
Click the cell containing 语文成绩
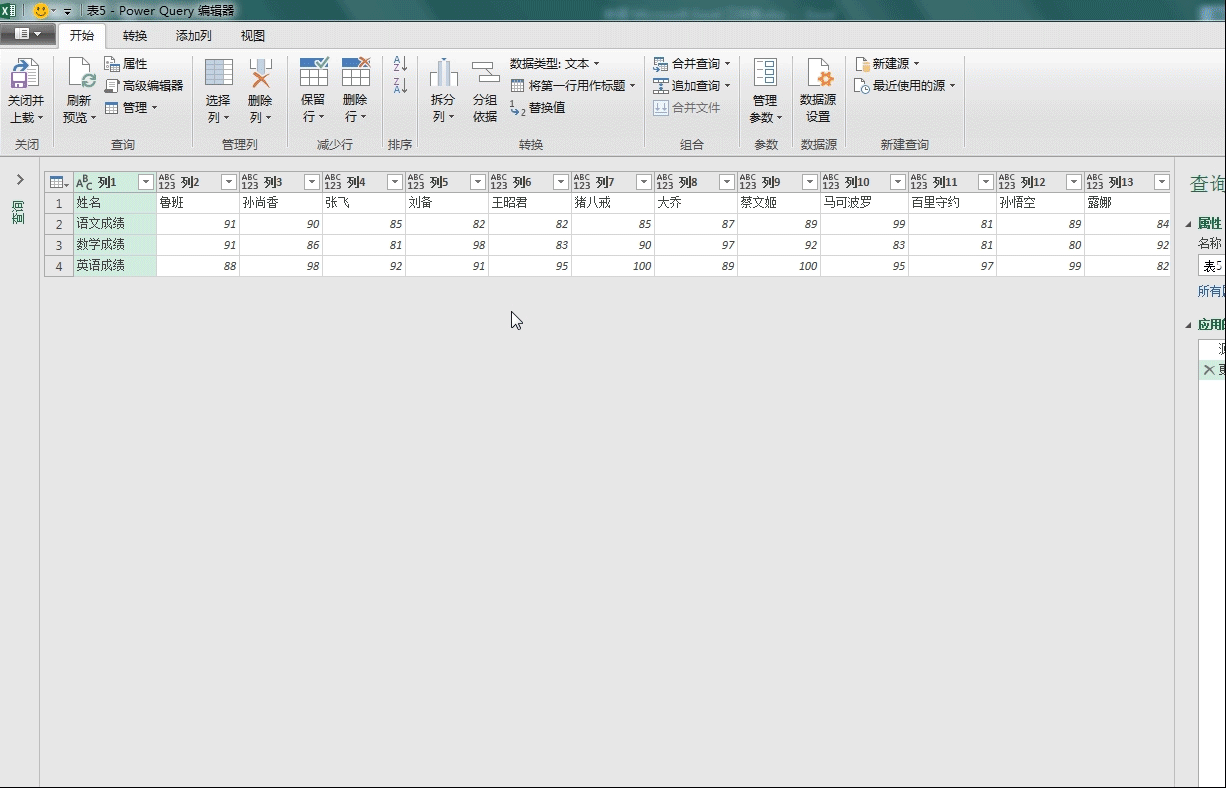click(115, 224)
